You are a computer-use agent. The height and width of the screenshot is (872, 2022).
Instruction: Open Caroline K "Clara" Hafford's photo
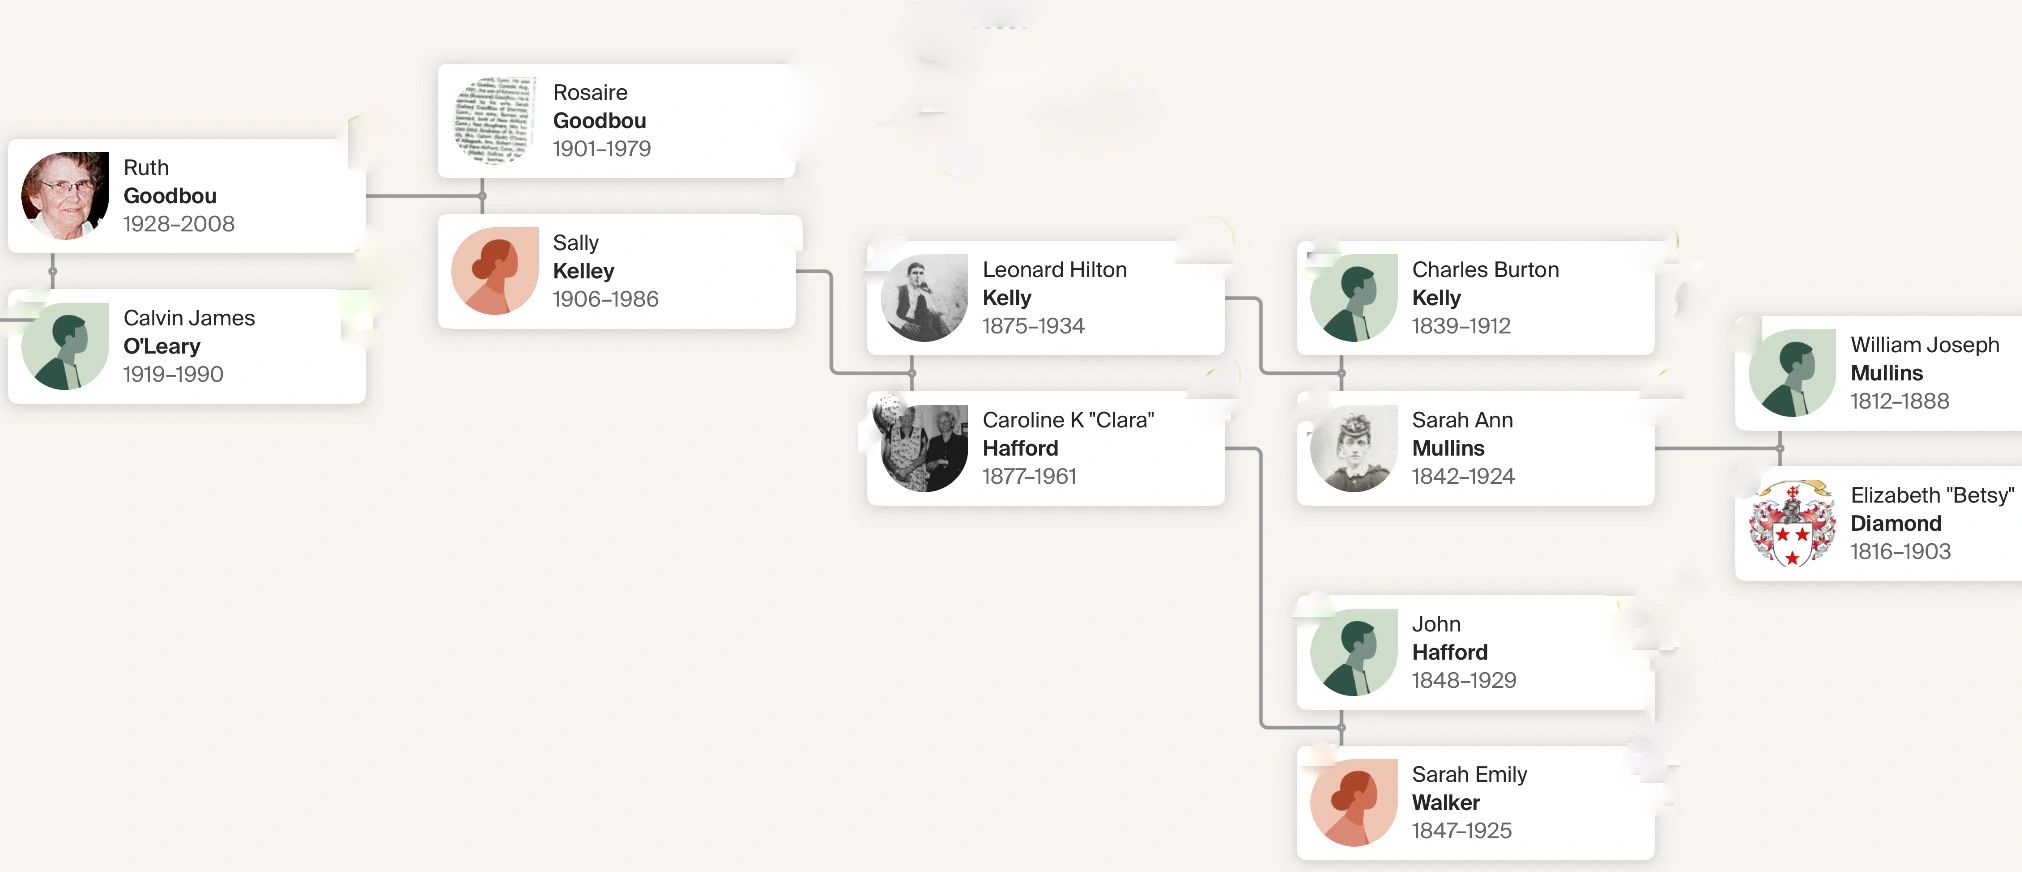click(924, 448)
